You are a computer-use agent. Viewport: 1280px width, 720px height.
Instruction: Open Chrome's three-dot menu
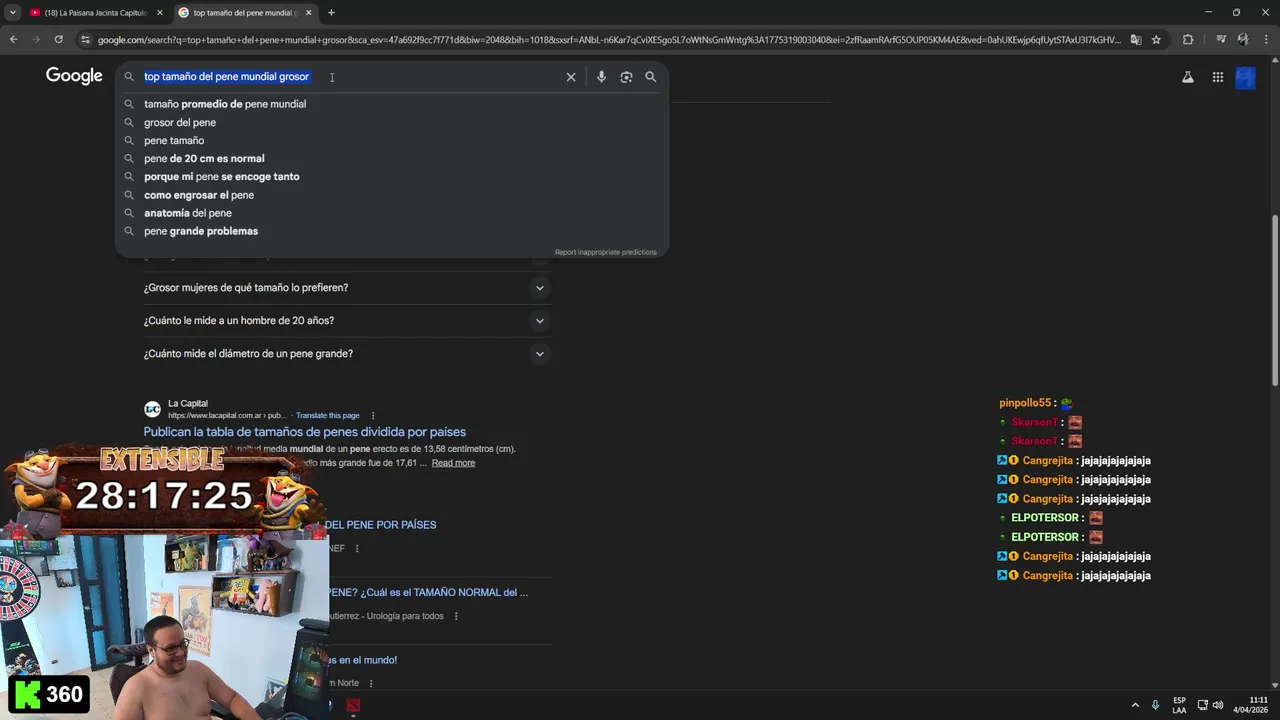point(1265,40)
